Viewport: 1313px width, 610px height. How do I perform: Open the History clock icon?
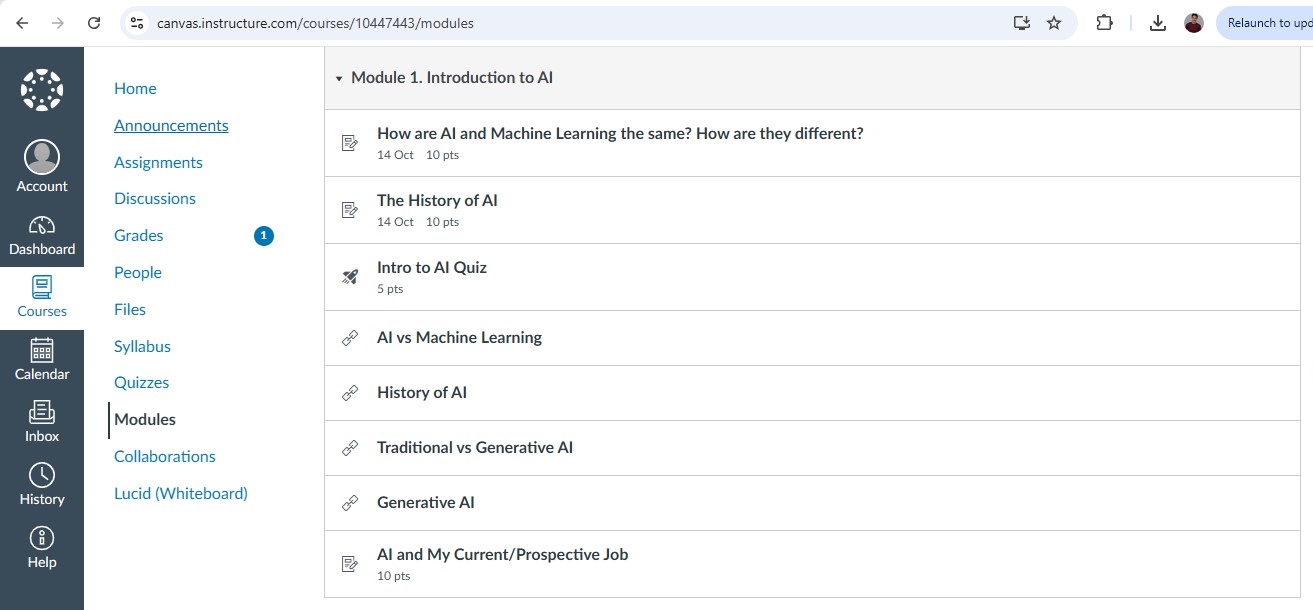(x=42, y=474)
